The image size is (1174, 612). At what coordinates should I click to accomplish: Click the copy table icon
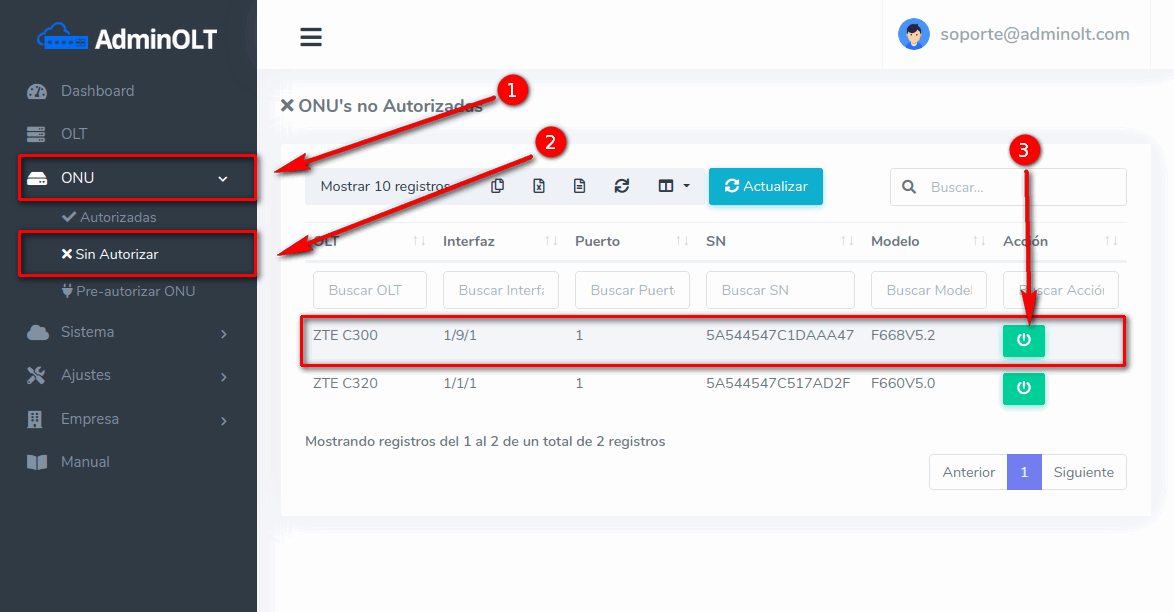pyautogui.click(x=497, y=186)
